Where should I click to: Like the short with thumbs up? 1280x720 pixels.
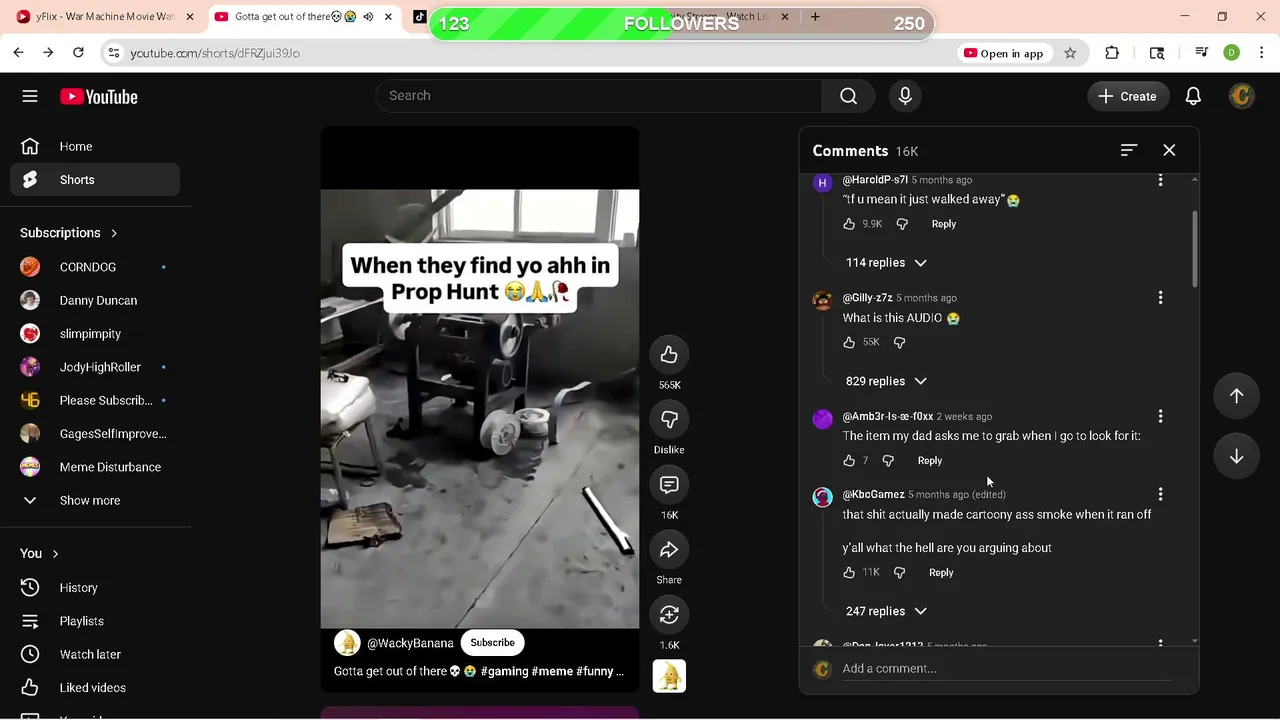(669, 355)
